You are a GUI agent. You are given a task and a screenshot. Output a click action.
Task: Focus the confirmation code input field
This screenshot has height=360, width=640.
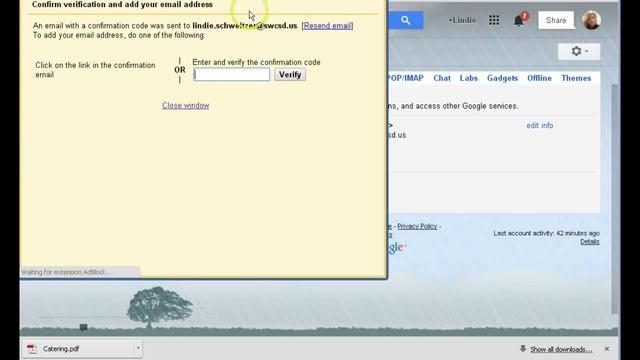[x=231, y=75]
